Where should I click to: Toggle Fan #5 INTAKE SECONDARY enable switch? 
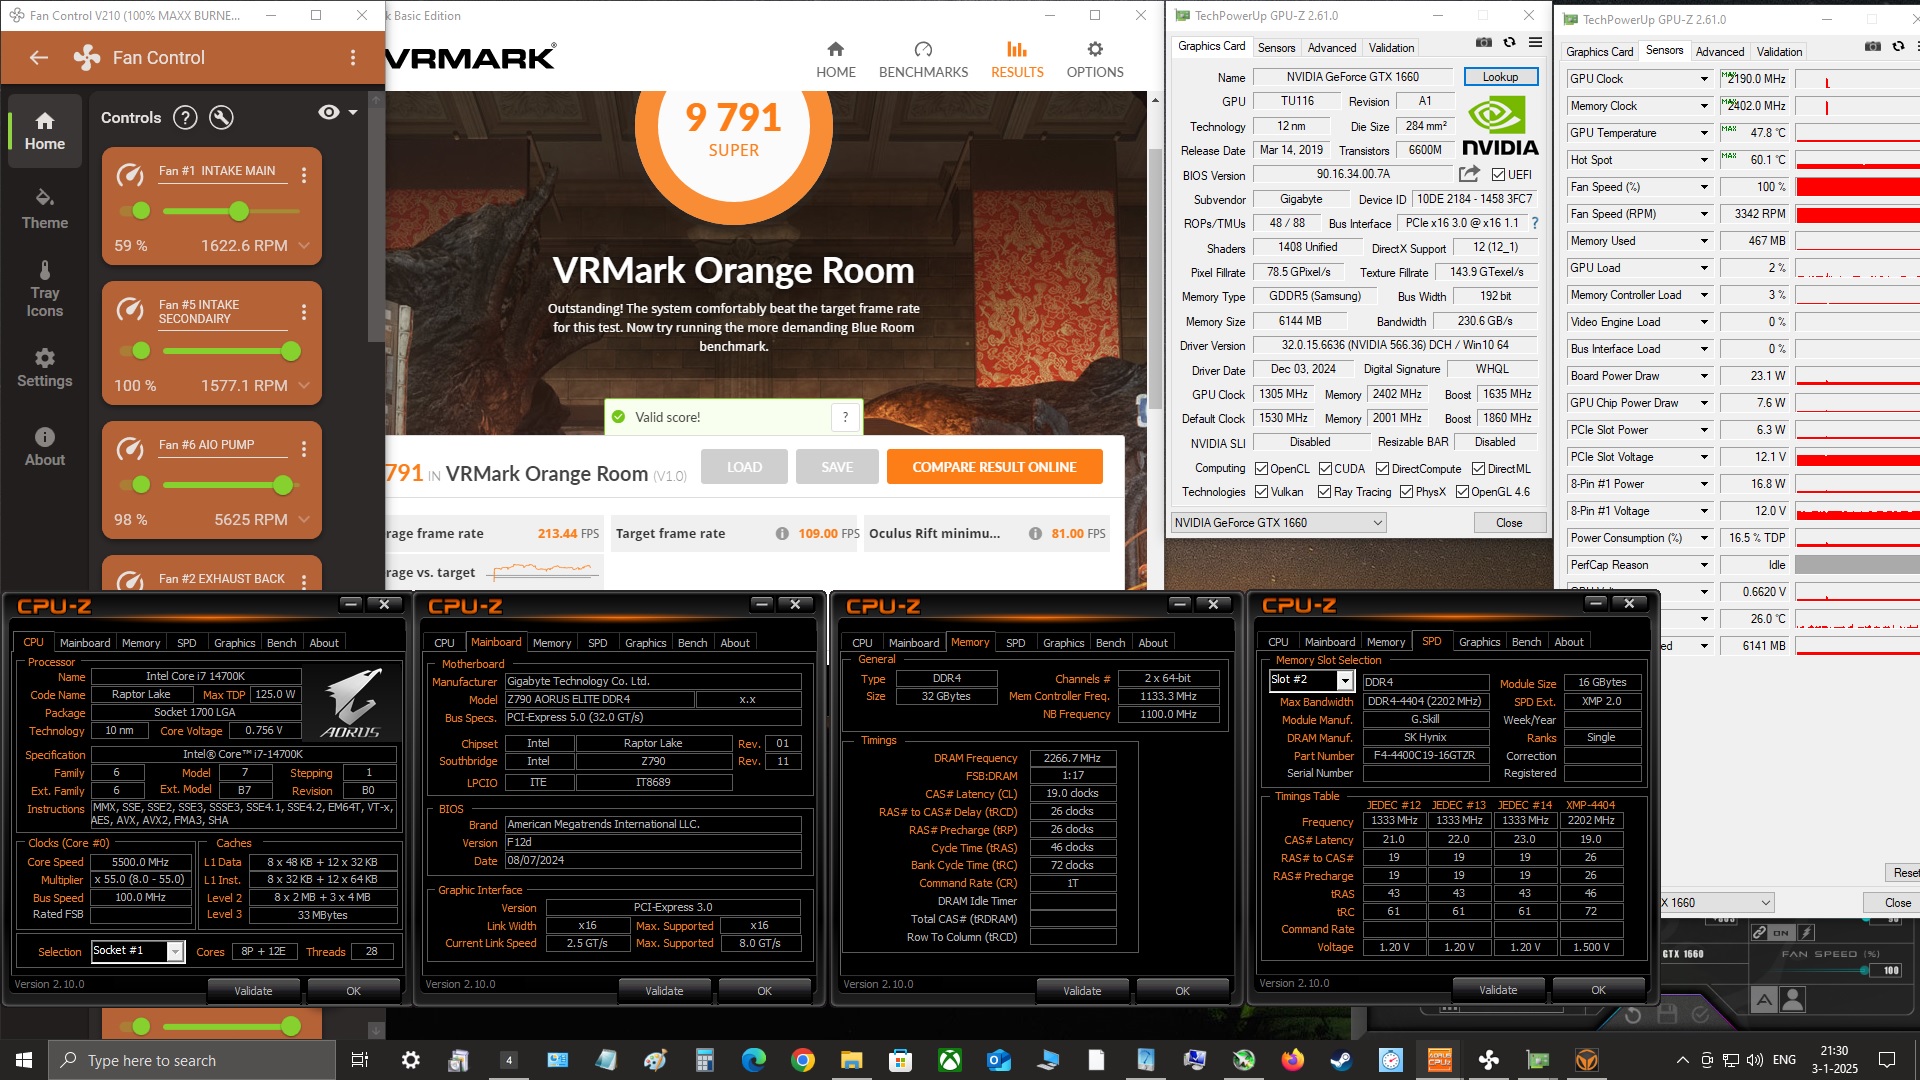(x=136, y=350)
